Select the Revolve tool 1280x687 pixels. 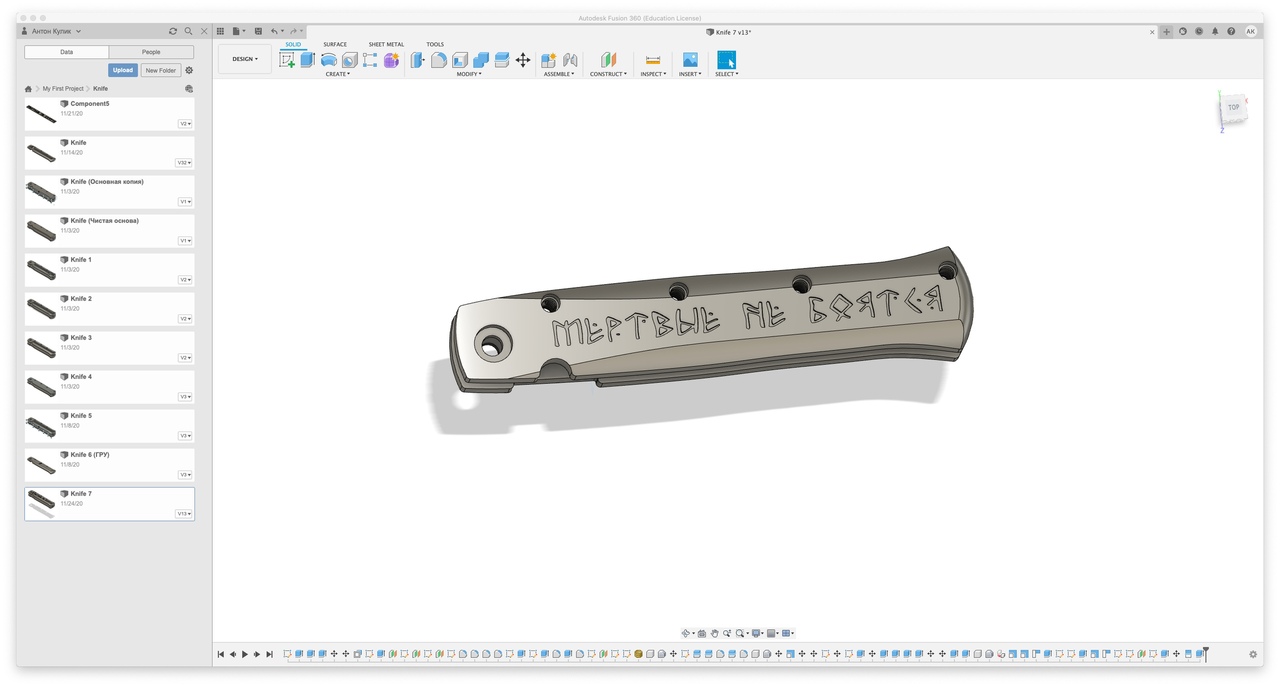coord(329,60)
